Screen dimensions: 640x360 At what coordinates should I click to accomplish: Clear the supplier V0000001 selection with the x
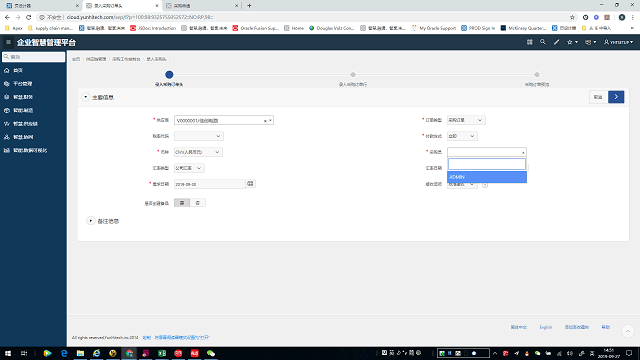(265, 121)
